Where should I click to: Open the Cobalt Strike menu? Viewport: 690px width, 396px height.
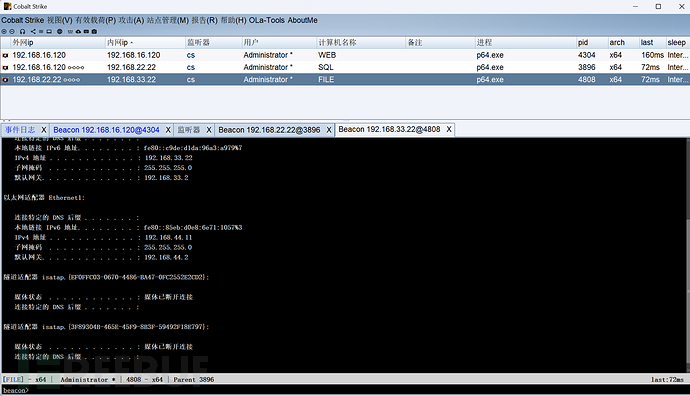tap(22, 20)
